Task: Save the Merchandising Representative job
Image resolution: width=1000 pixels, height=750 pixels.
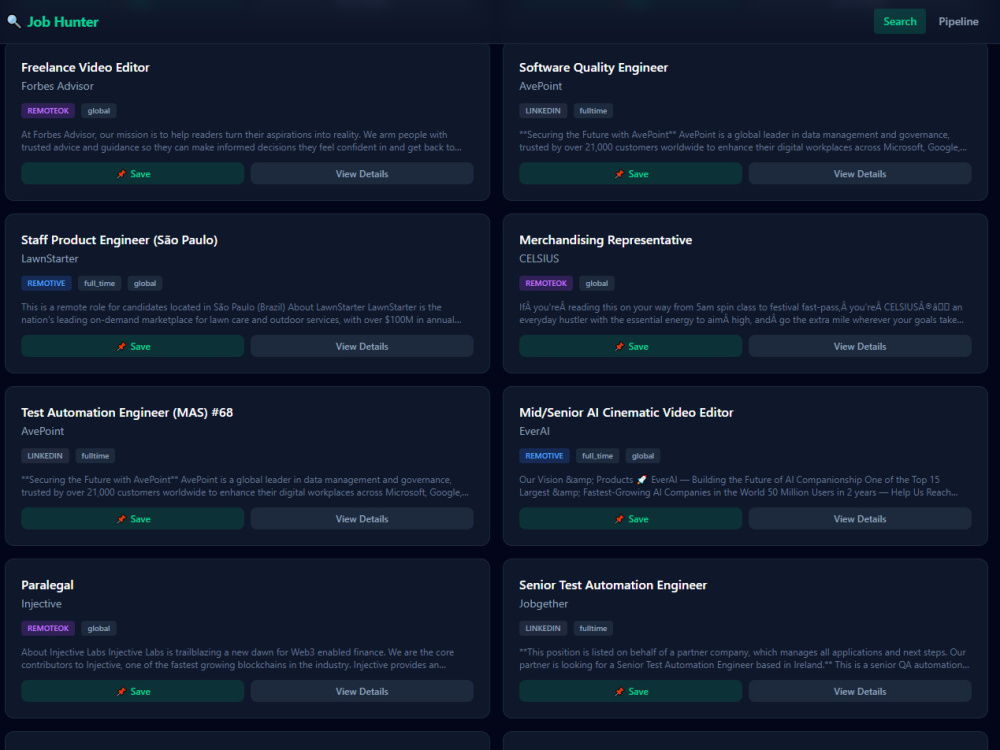Action: point(631,346)
